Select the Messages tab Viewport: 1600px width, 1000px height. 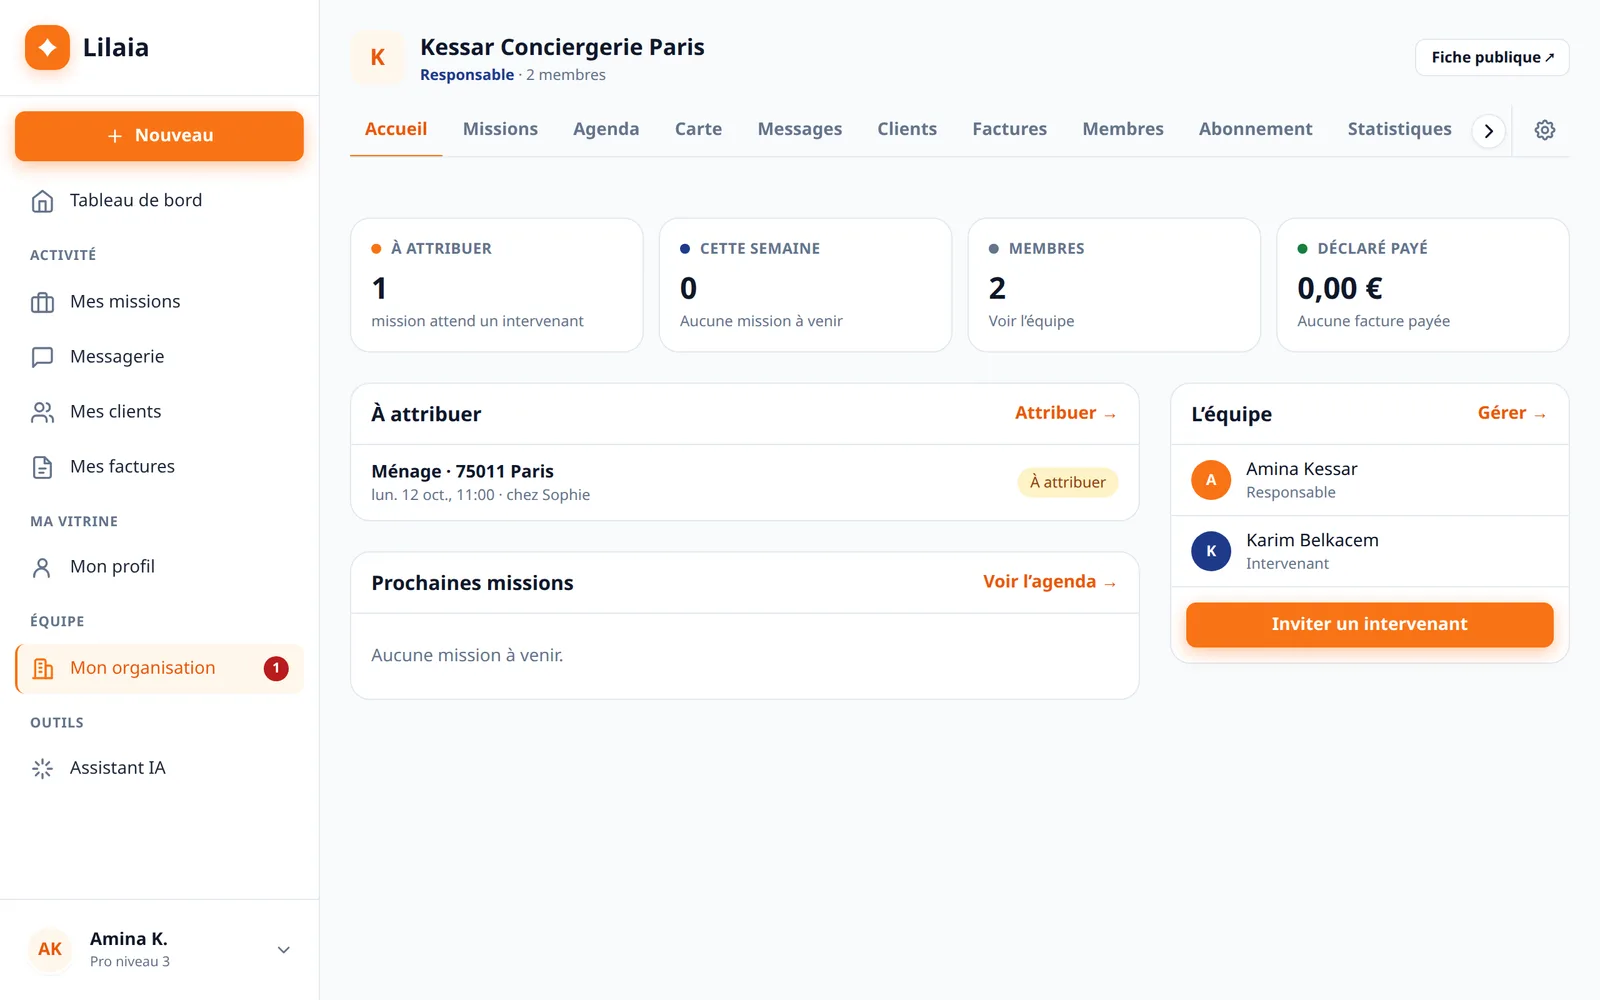pyautogui.click(x=800, y=129)
